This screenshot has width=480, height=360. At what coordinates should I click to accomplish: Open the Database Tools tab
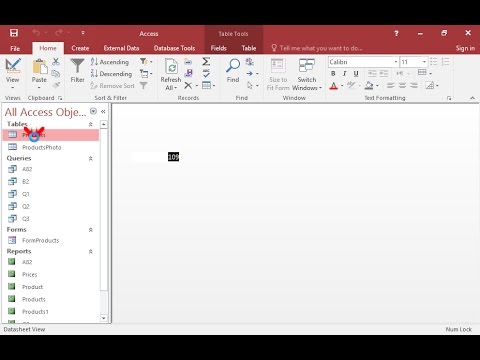(x=174, y=48)
